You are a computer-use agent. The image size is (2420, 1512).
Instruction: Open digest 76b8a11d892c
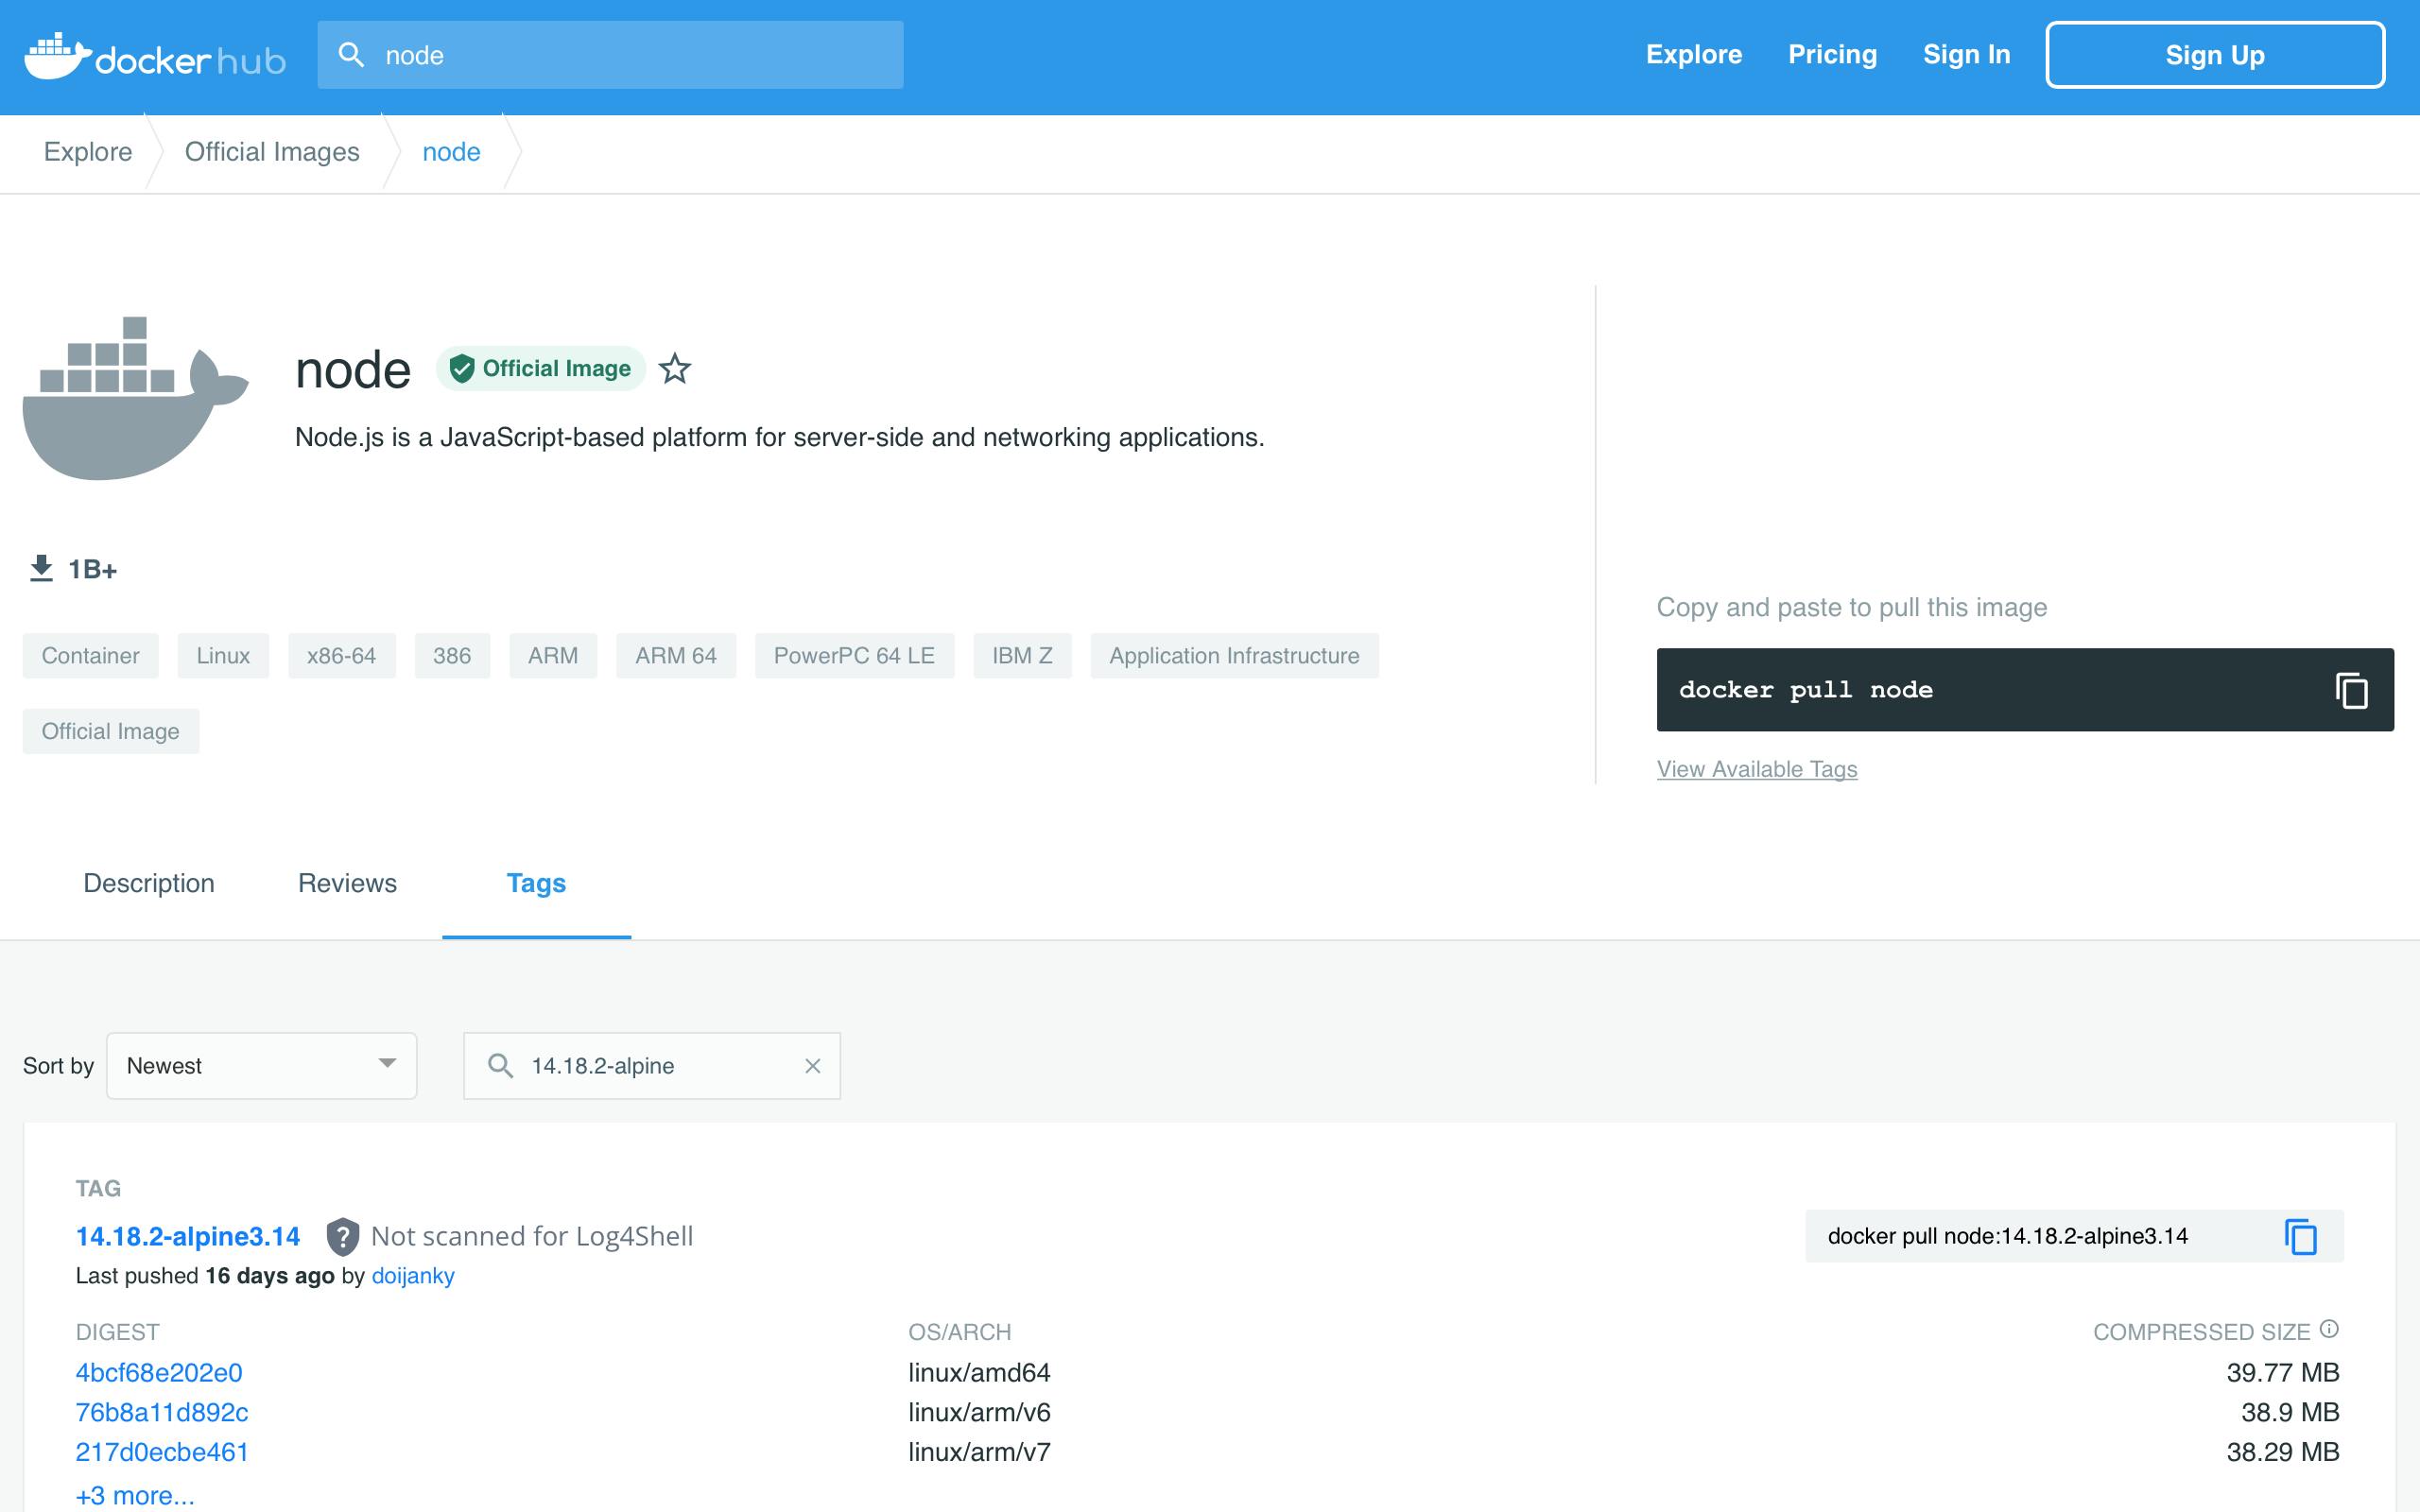(x=162, y=1413)
